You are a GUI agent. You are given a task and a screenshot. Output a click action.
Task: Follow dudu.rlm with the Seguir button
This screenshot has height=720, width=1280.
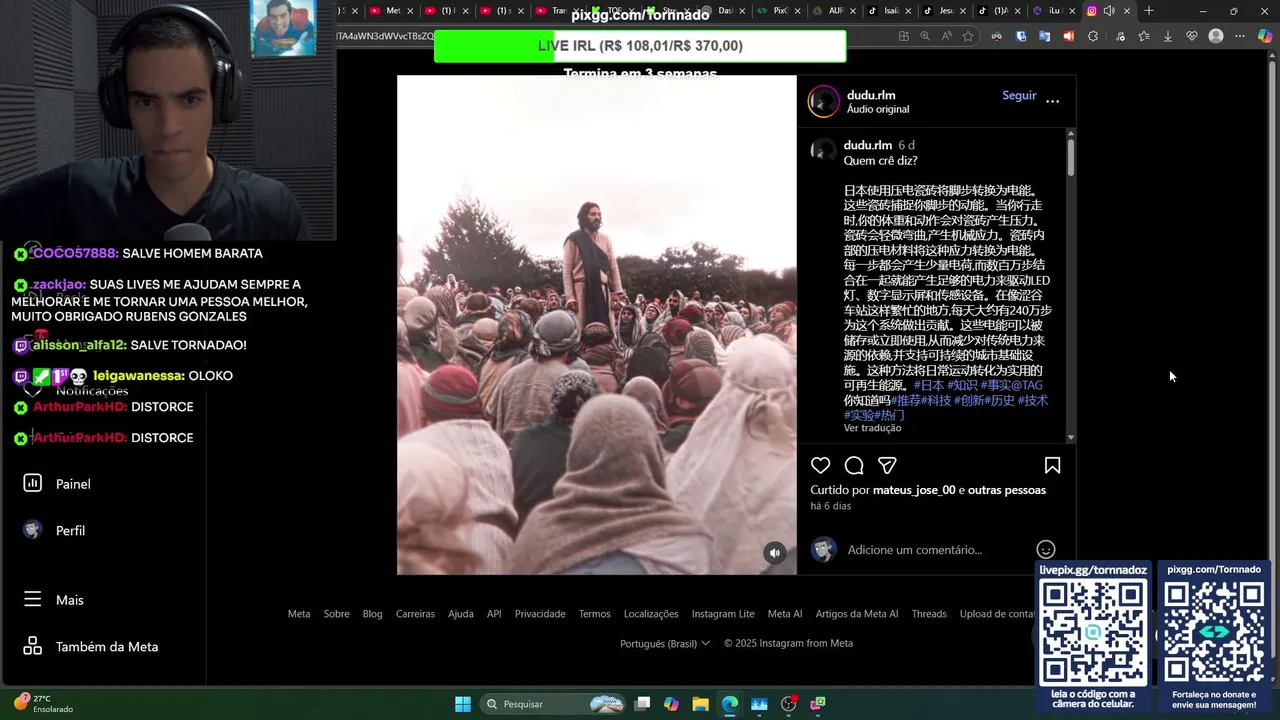click(x=1019, y=95)
